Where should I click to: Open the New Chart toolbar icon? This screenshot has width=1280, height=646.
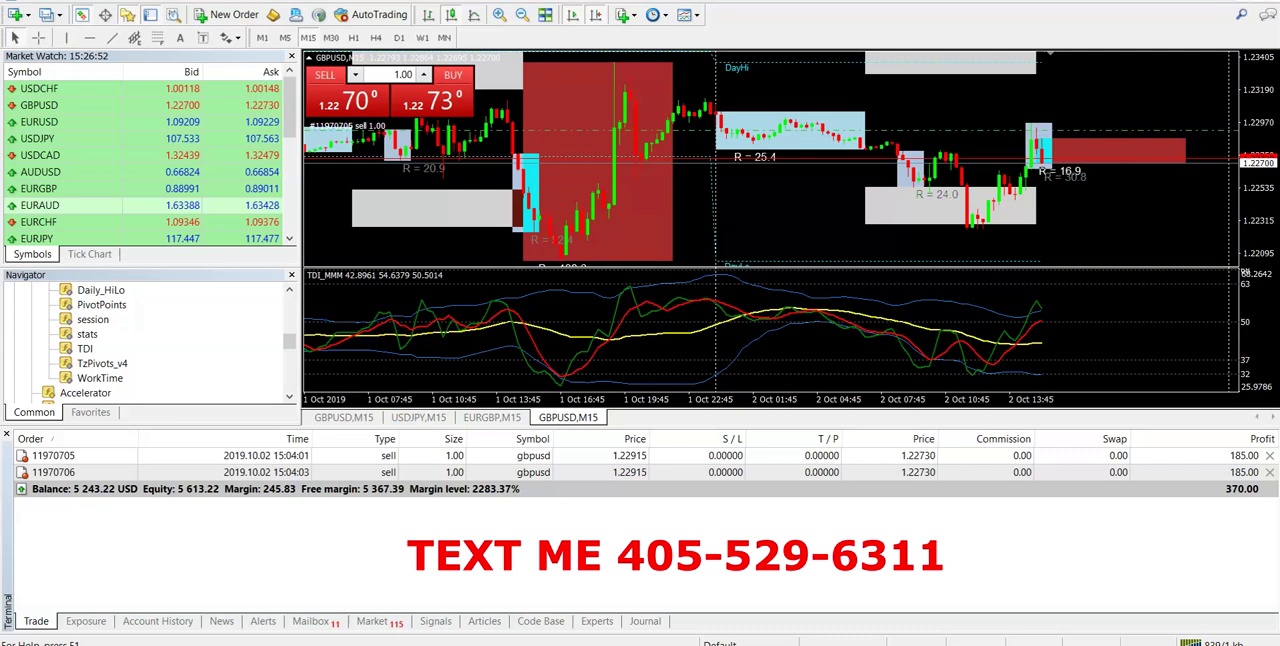[x=14, y=15]
